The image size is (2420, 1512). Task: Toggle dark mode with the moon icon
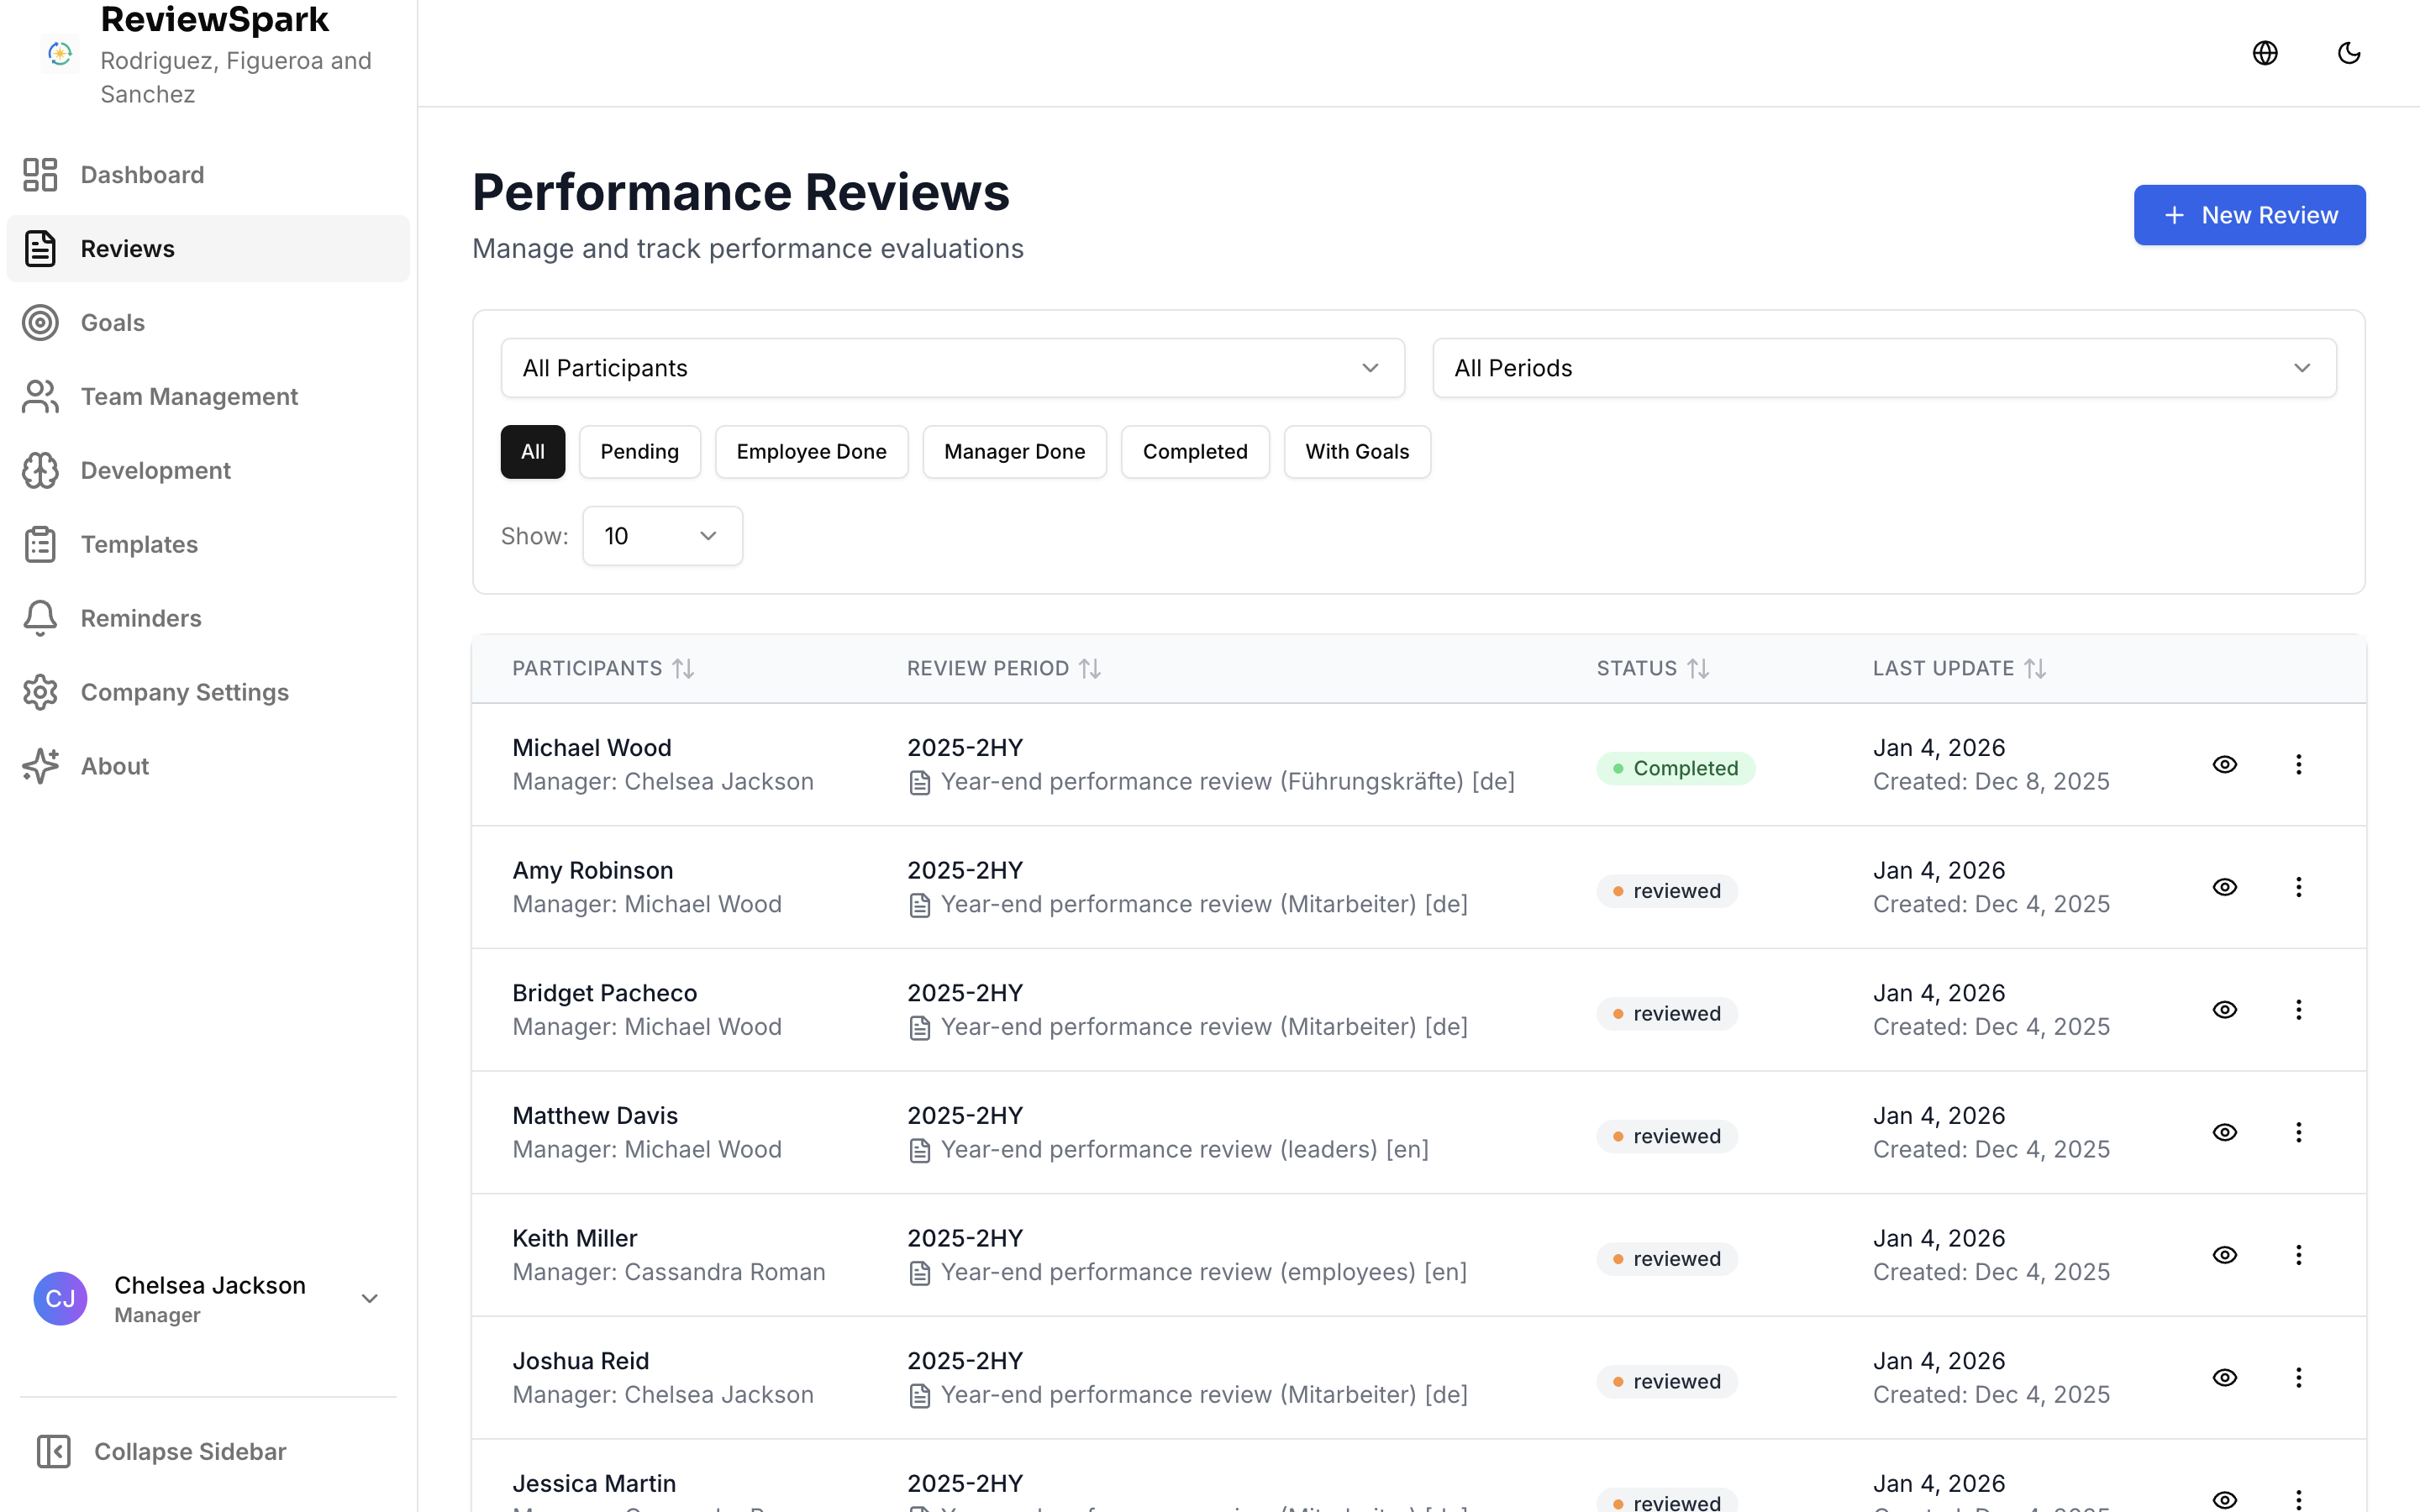pos(2348,52)
